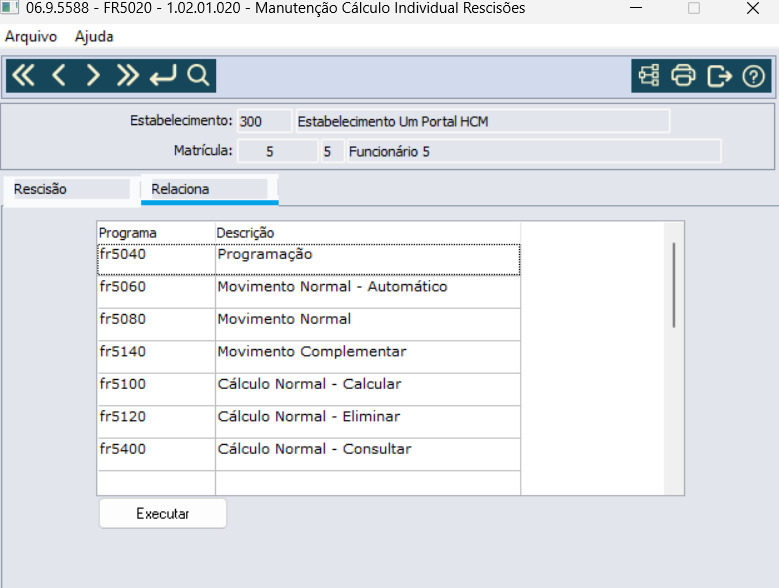Select the fr5080 program cell
The height and width of the screenshot is (588, 779).
pos(156,324)
